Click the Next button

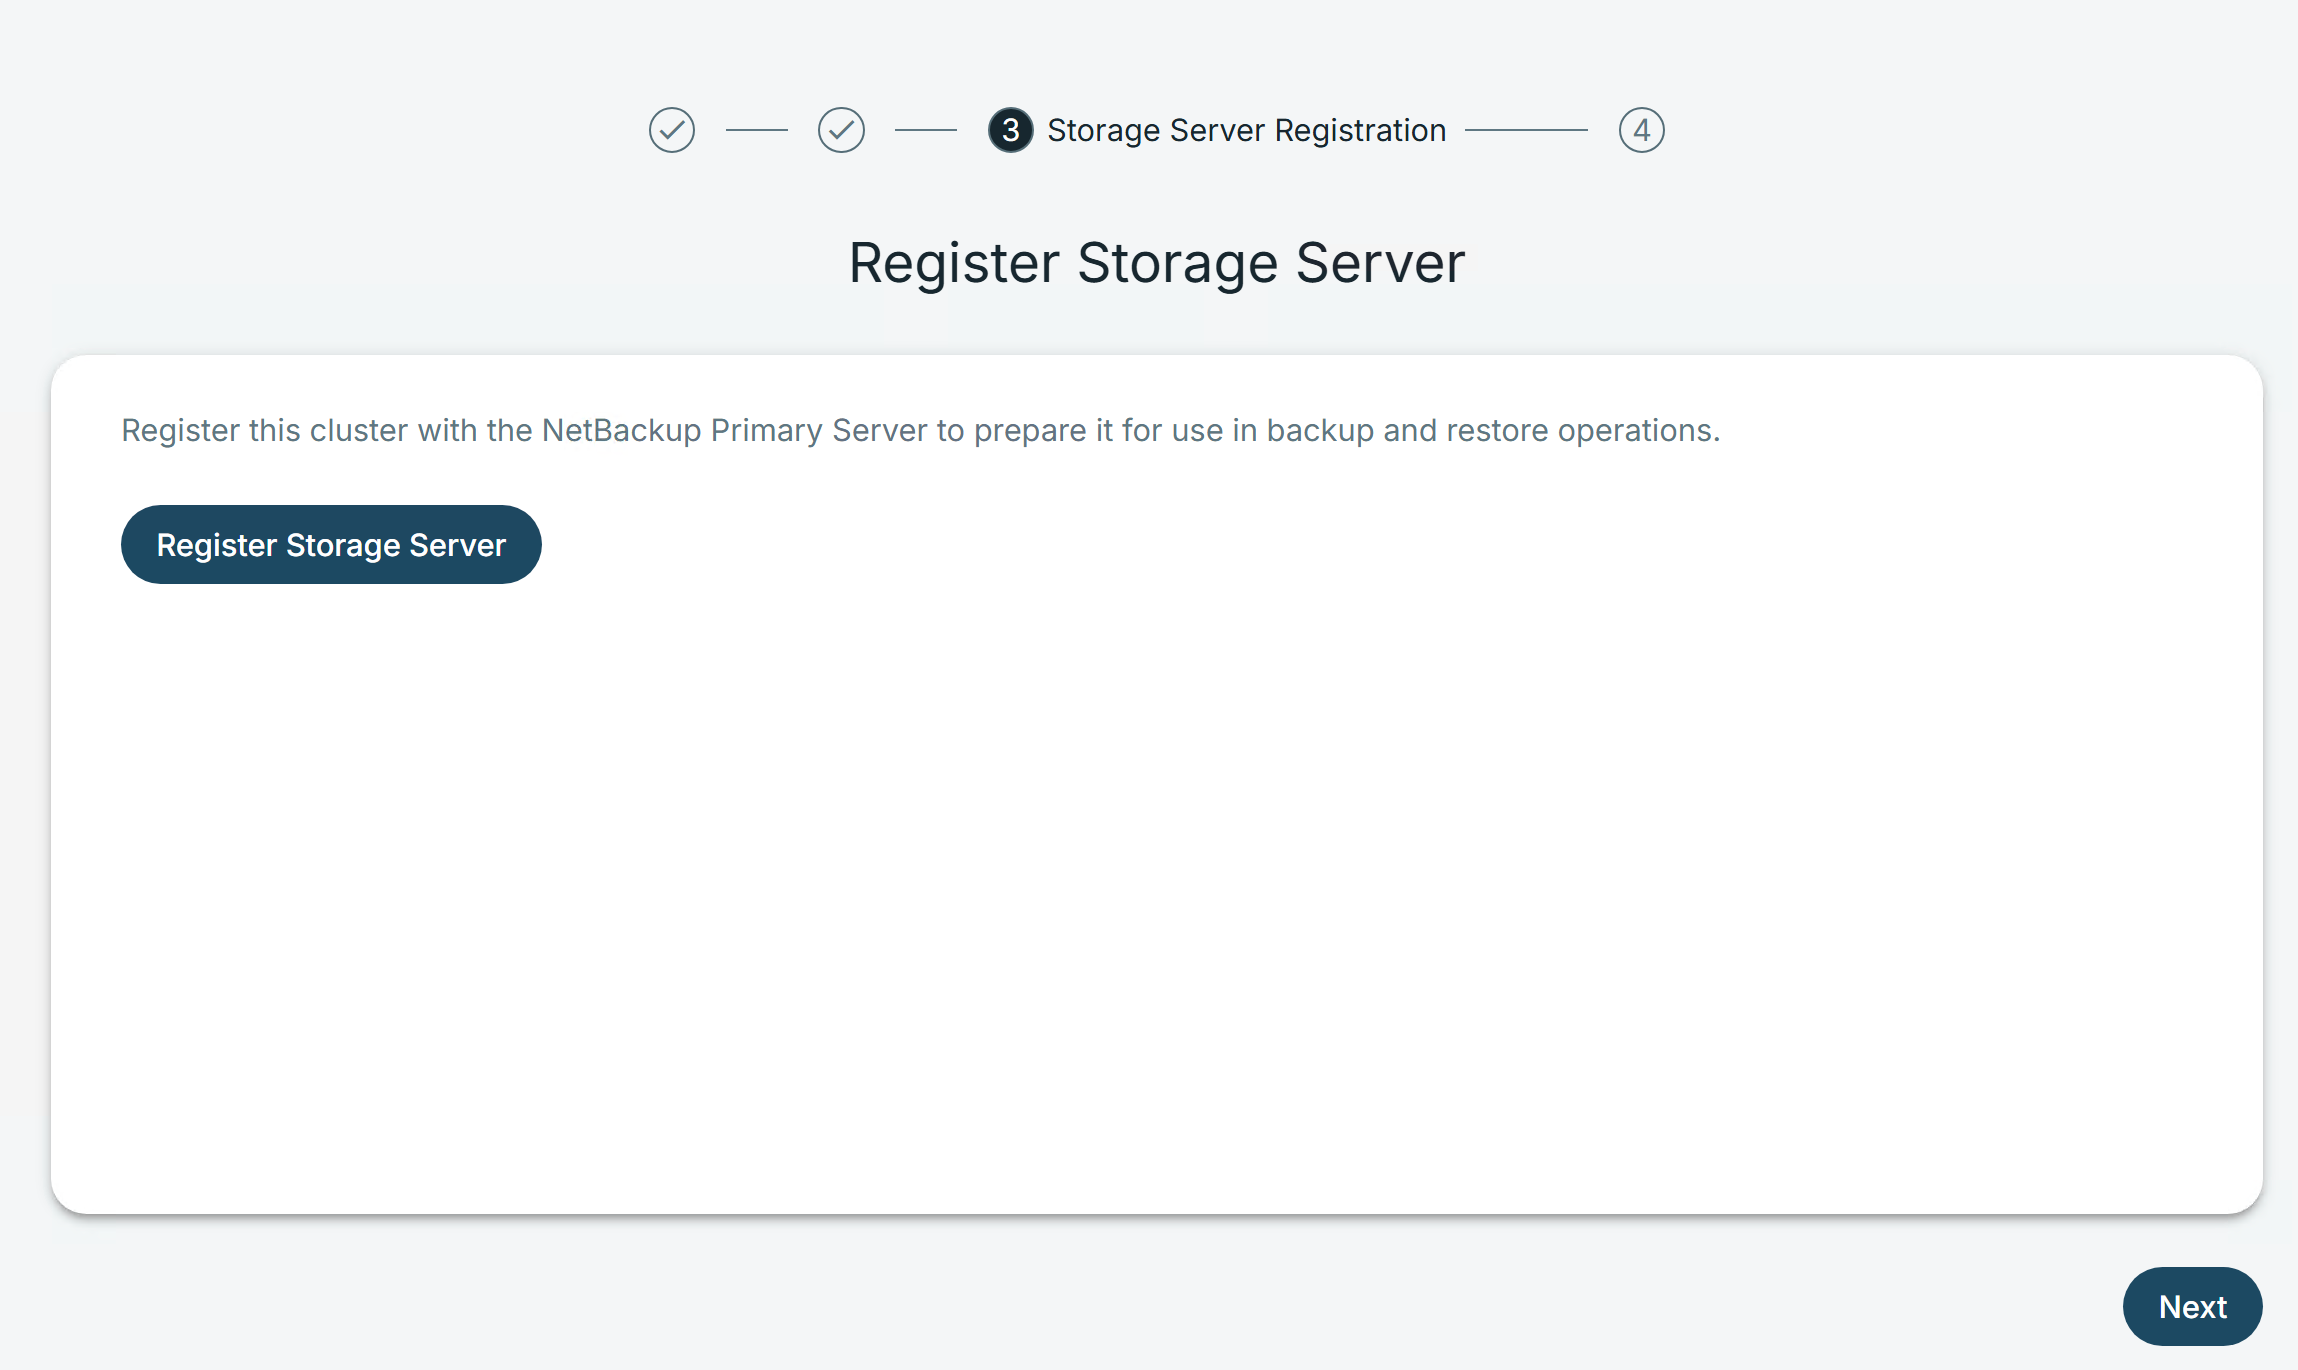click(x=2191, y=1306)
